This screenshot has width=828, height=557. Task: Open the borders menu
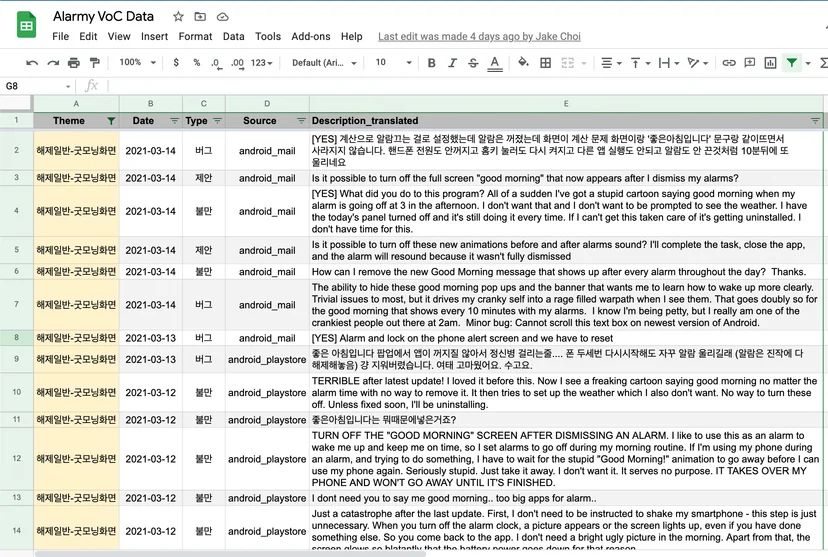[x=545, y=63]
